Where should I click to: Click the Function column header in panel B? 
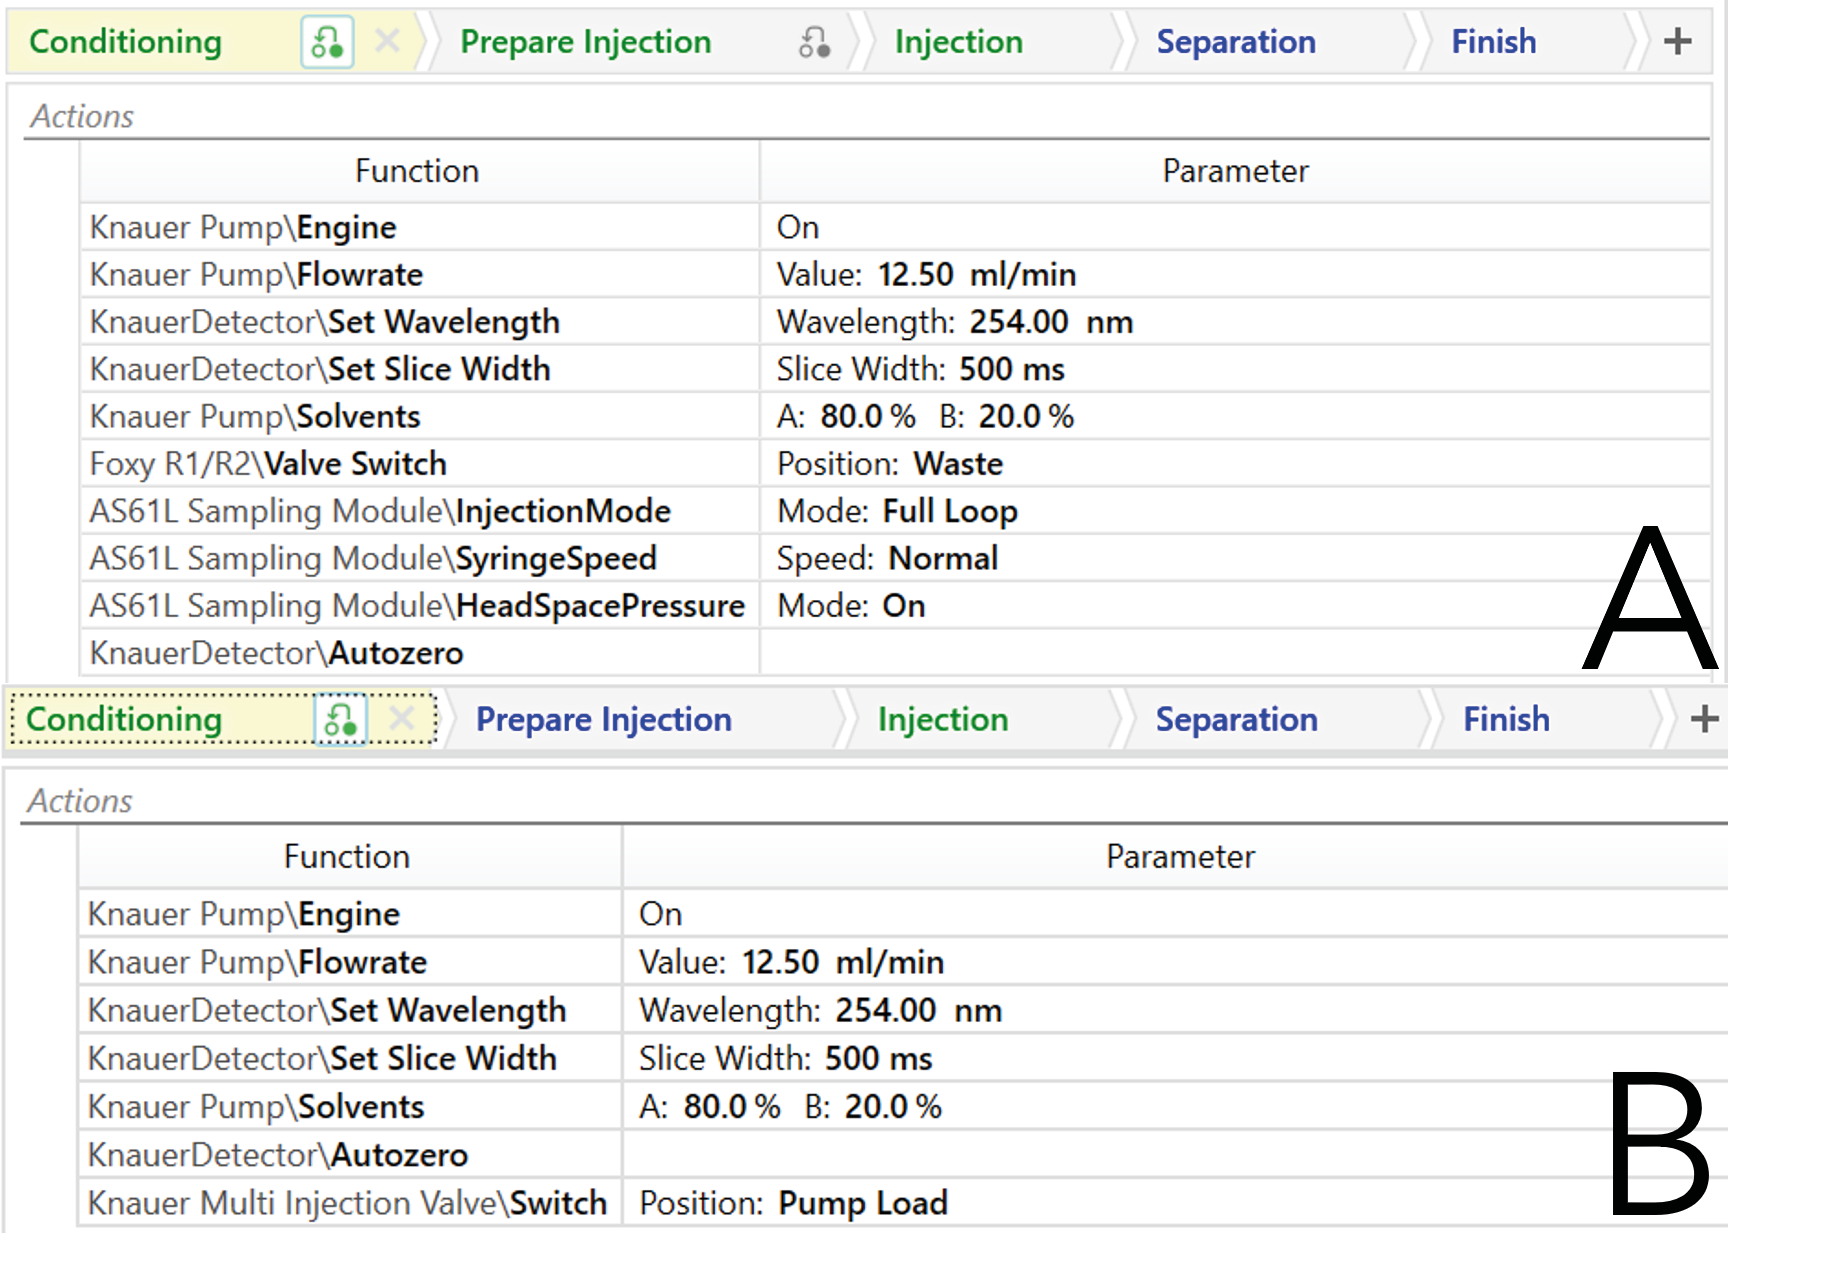pos(347,857)
